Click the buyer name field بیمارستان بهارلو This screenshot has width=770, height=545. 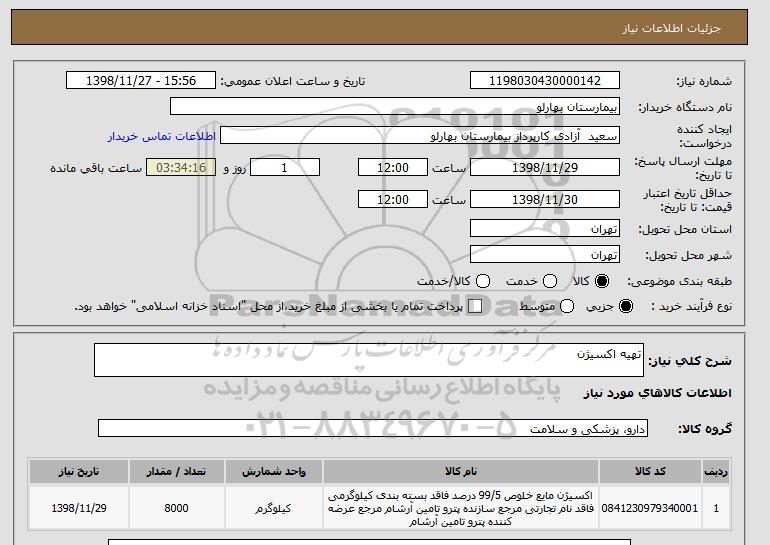[x=395, y=106]
